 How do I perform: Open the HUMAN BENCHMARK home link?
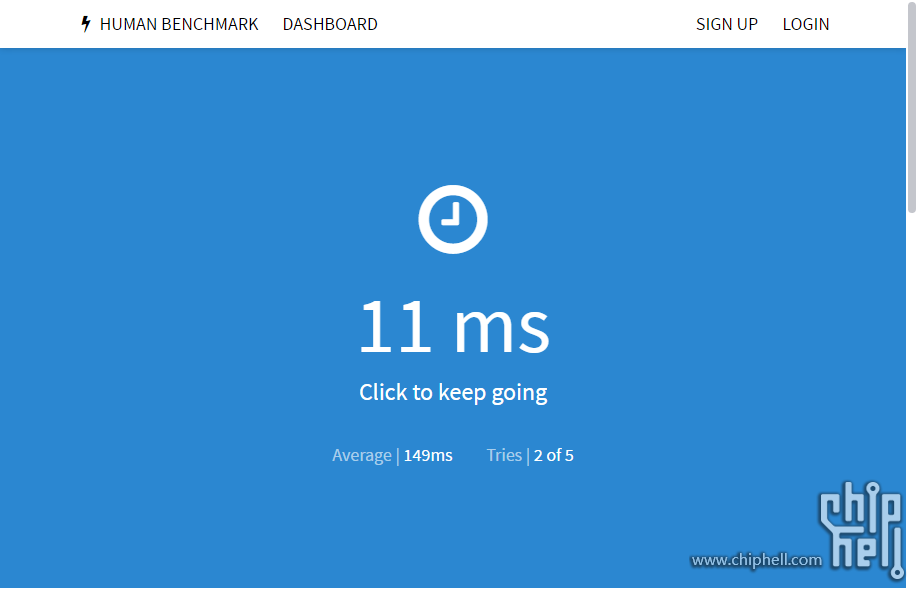[179, 24]
